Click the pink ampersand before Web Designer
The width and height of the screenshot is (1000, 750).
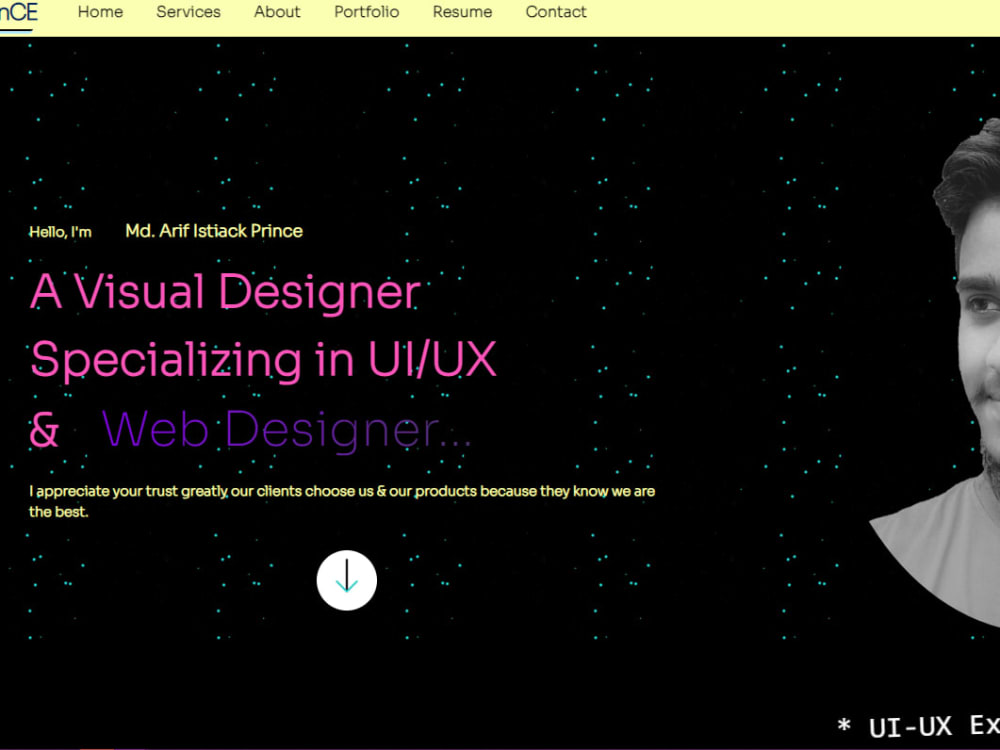click(44, 430)
